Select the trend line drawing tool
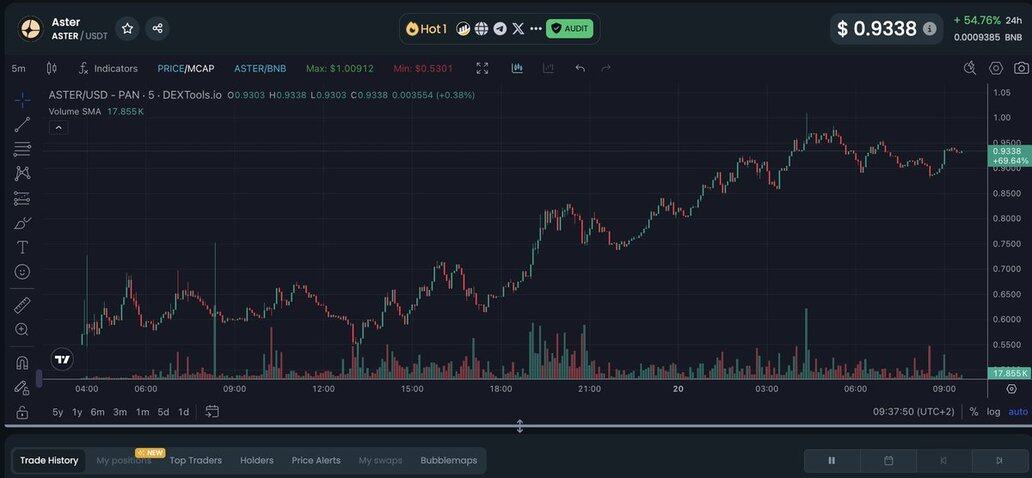The width and height of the screenshot is (1032, 478). tap(22, 124)
